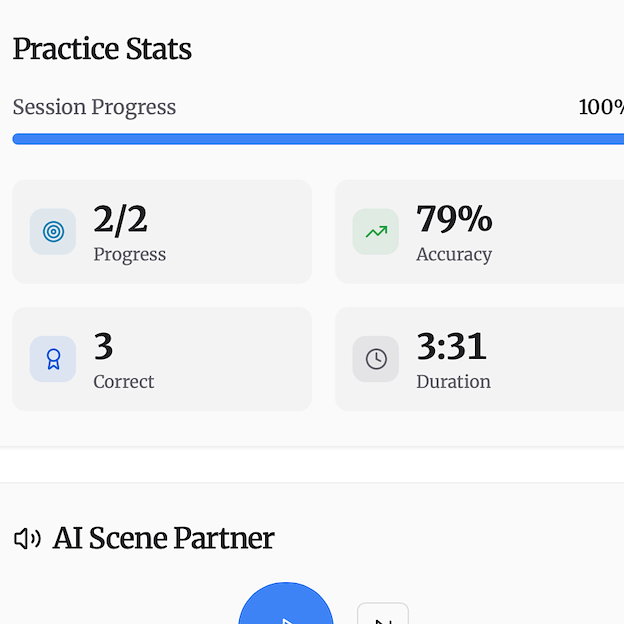Click the target icon in Progress card
The image size is (624, 624).
(x=53, y=232)
